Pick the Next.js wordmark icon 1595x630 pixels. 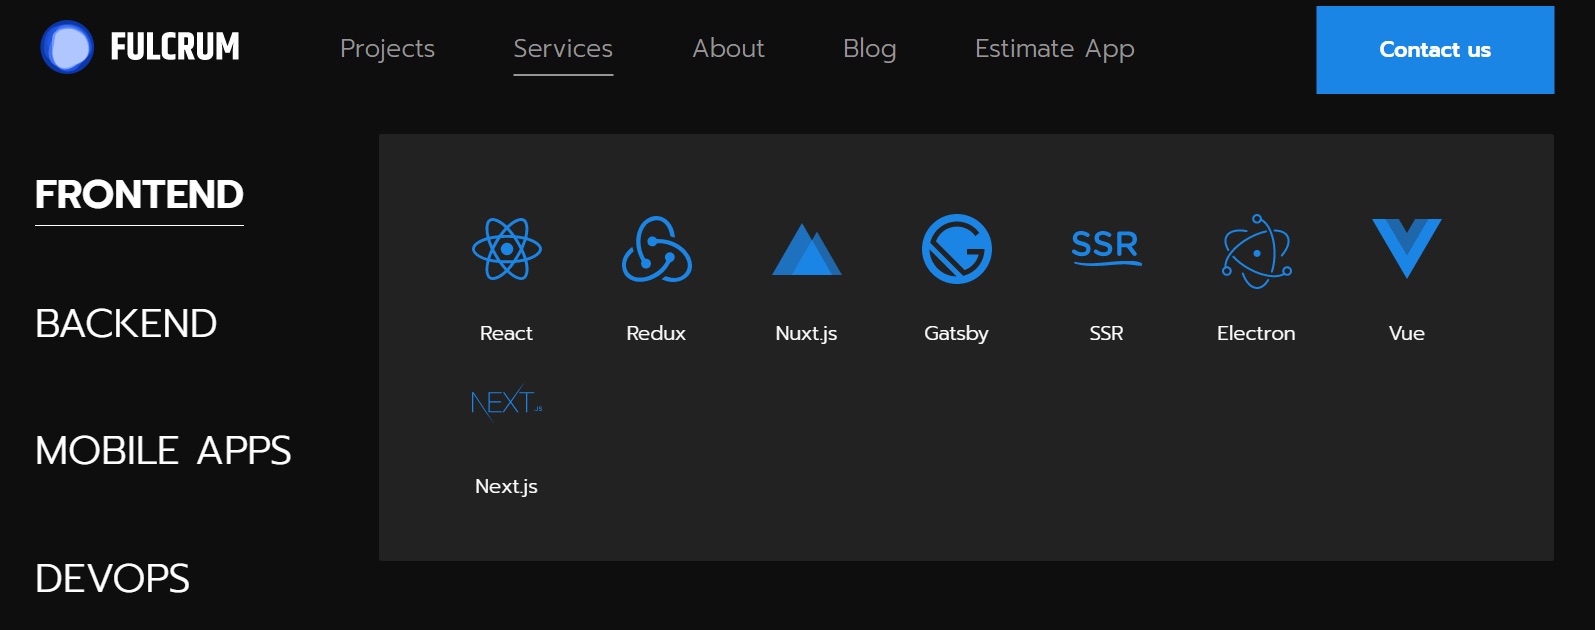[x=507, y=402]
